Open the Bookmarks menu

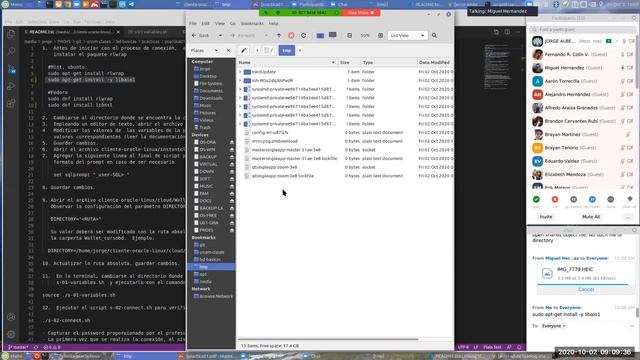pyautogui.click(x=252, y=24)
